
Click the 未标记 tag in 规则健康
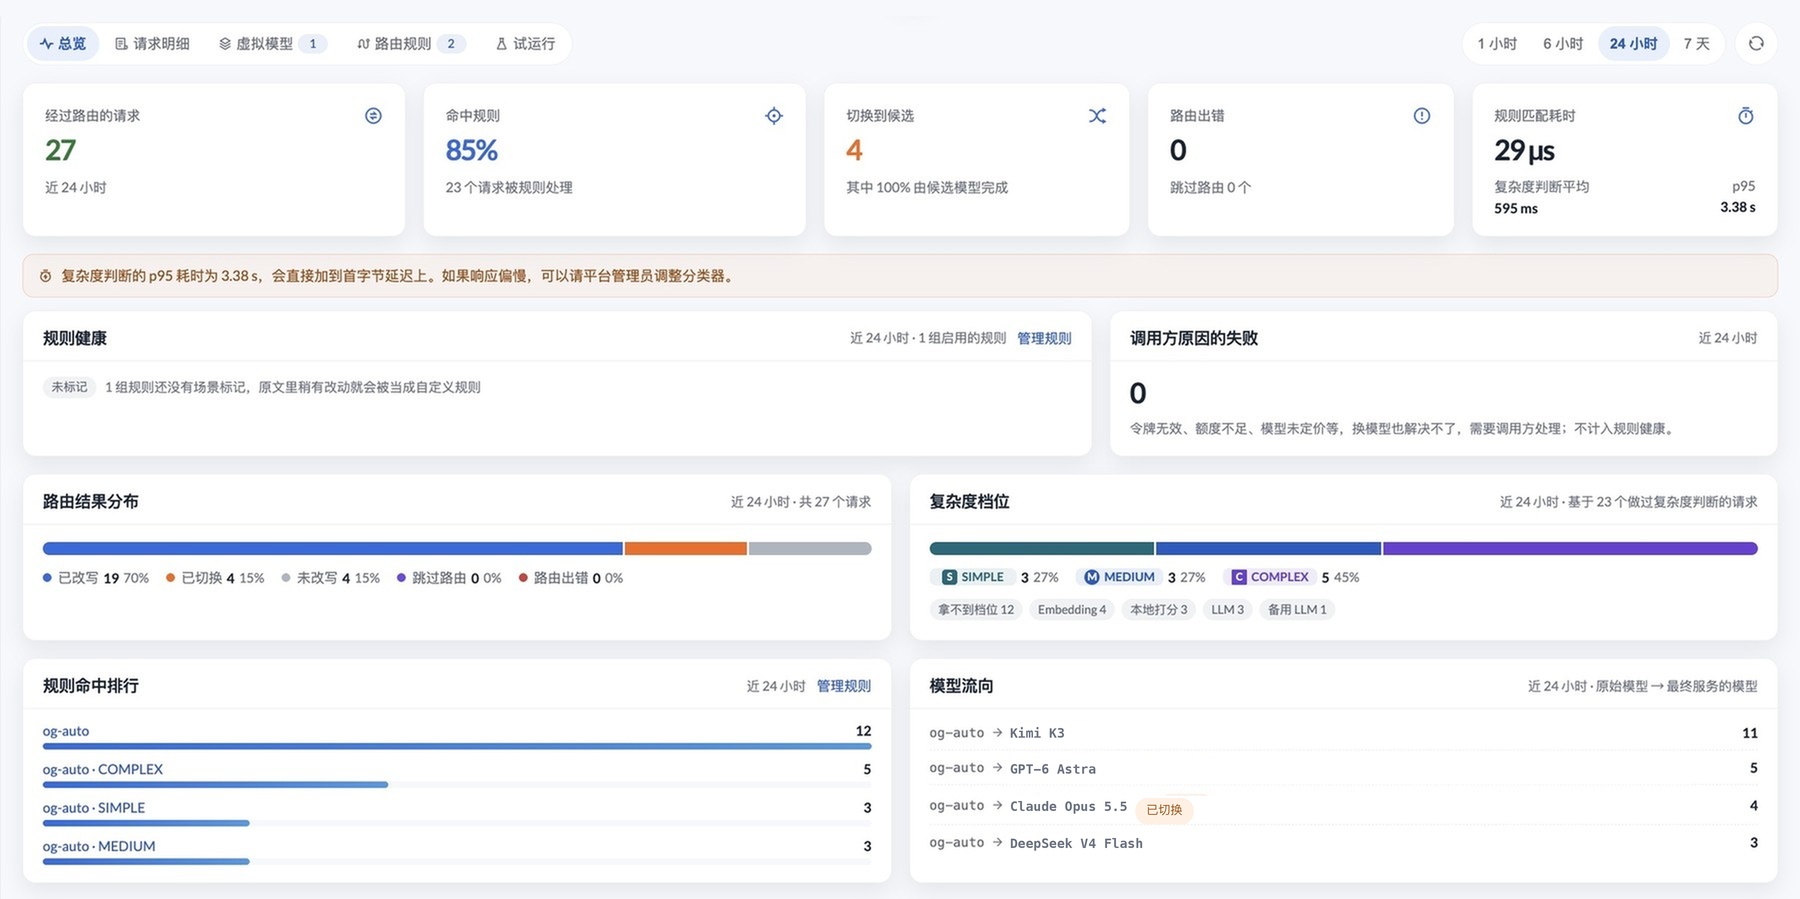click(x=69, y=387)
